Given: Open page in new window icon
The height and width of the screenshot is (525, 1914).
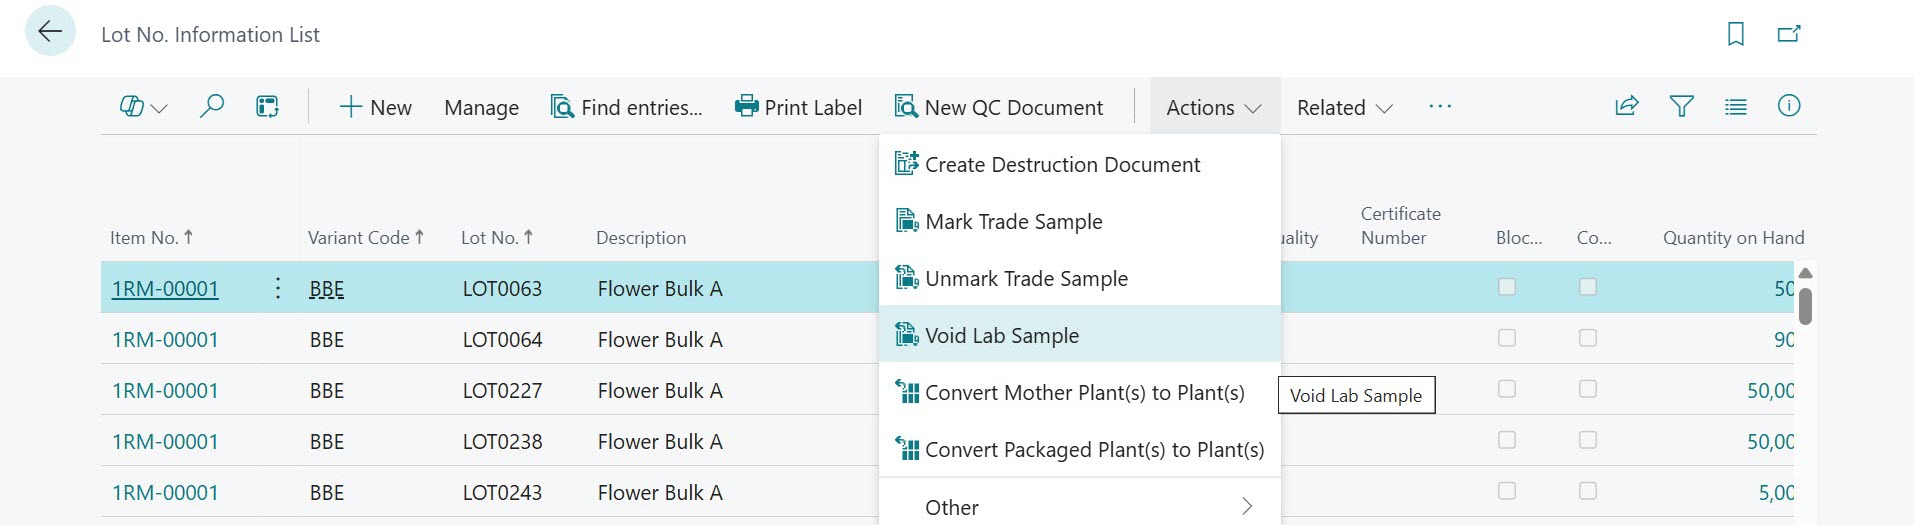Looking at the screenshot, I should point(1788,34).
